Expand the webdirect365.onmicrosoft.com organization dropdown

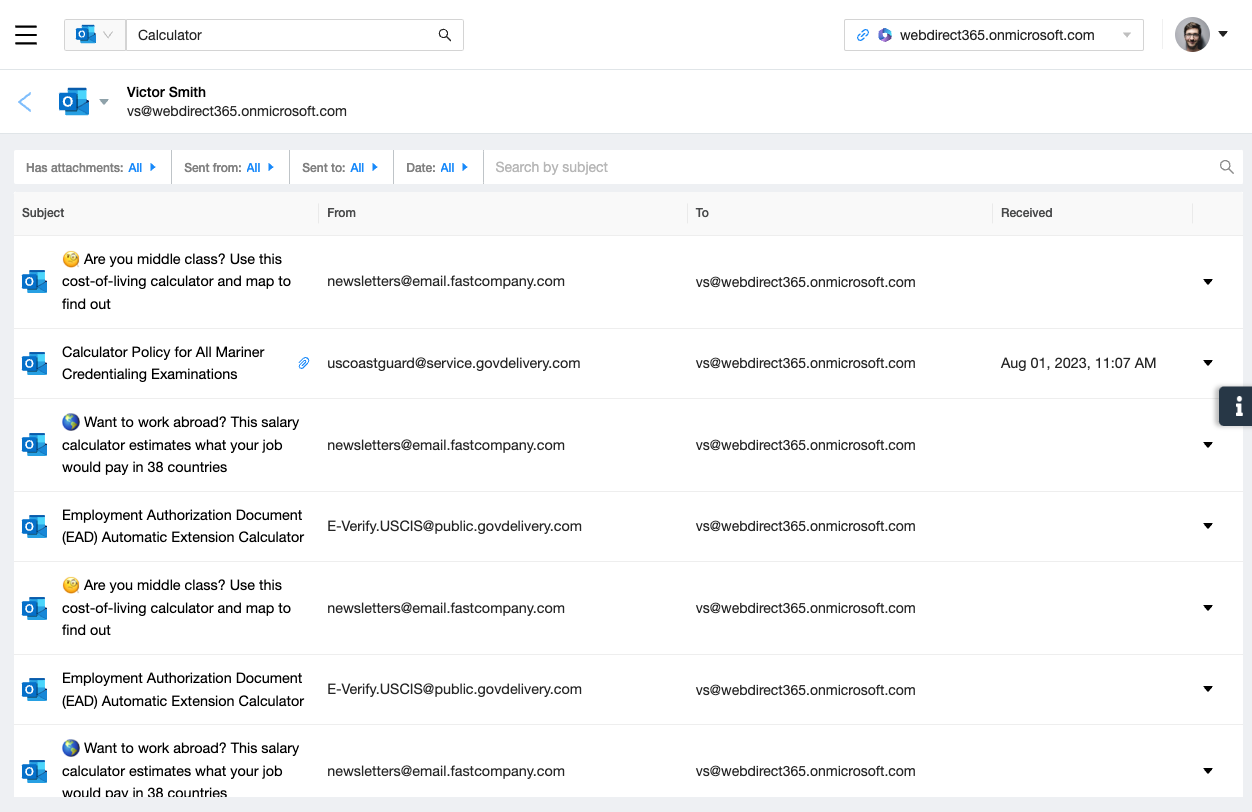point(1126,35)
